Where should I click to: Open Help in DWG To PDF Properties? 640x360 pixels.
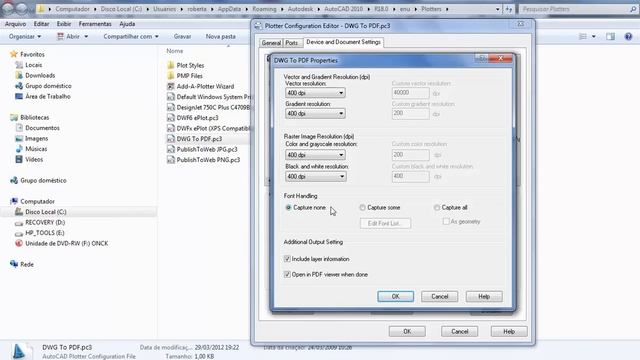(484, 296)
